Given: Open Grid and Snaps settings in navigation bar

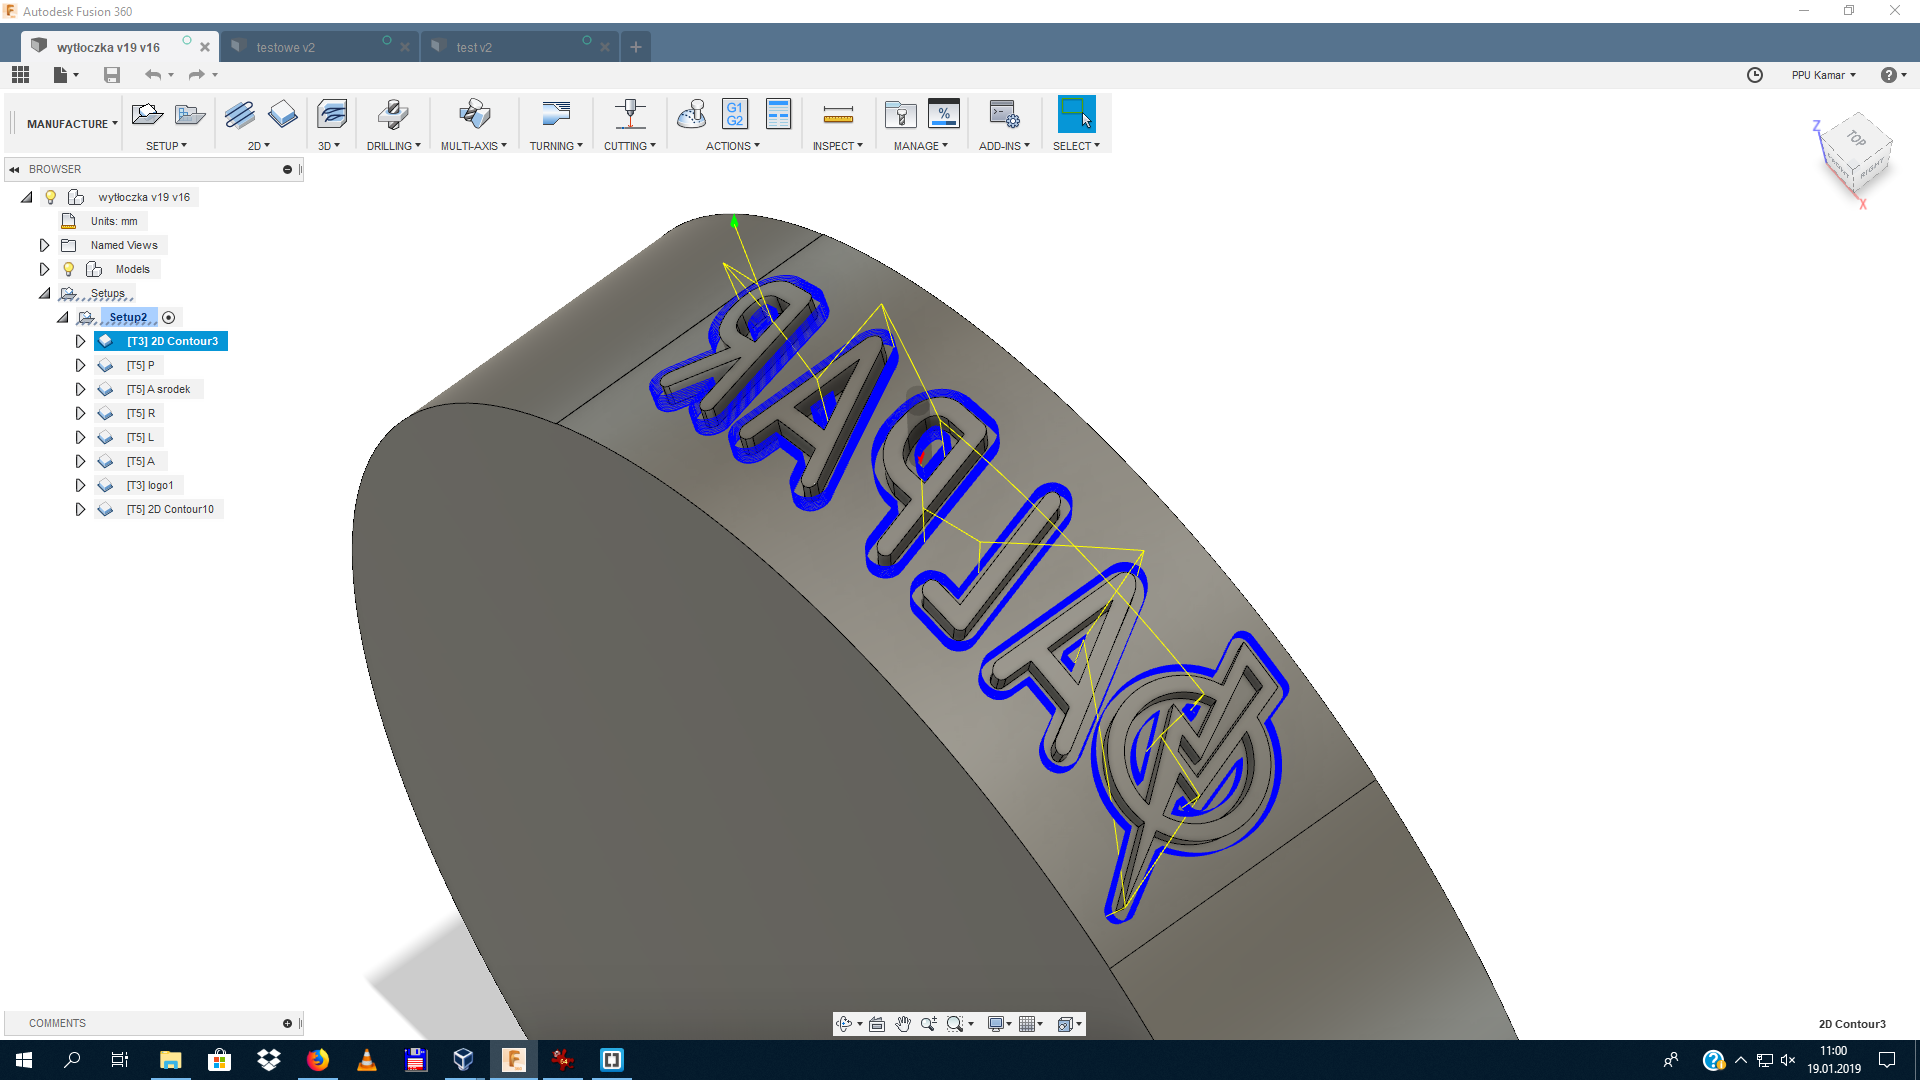Looking at the screenshot, I should [x=1031, y=1024].
